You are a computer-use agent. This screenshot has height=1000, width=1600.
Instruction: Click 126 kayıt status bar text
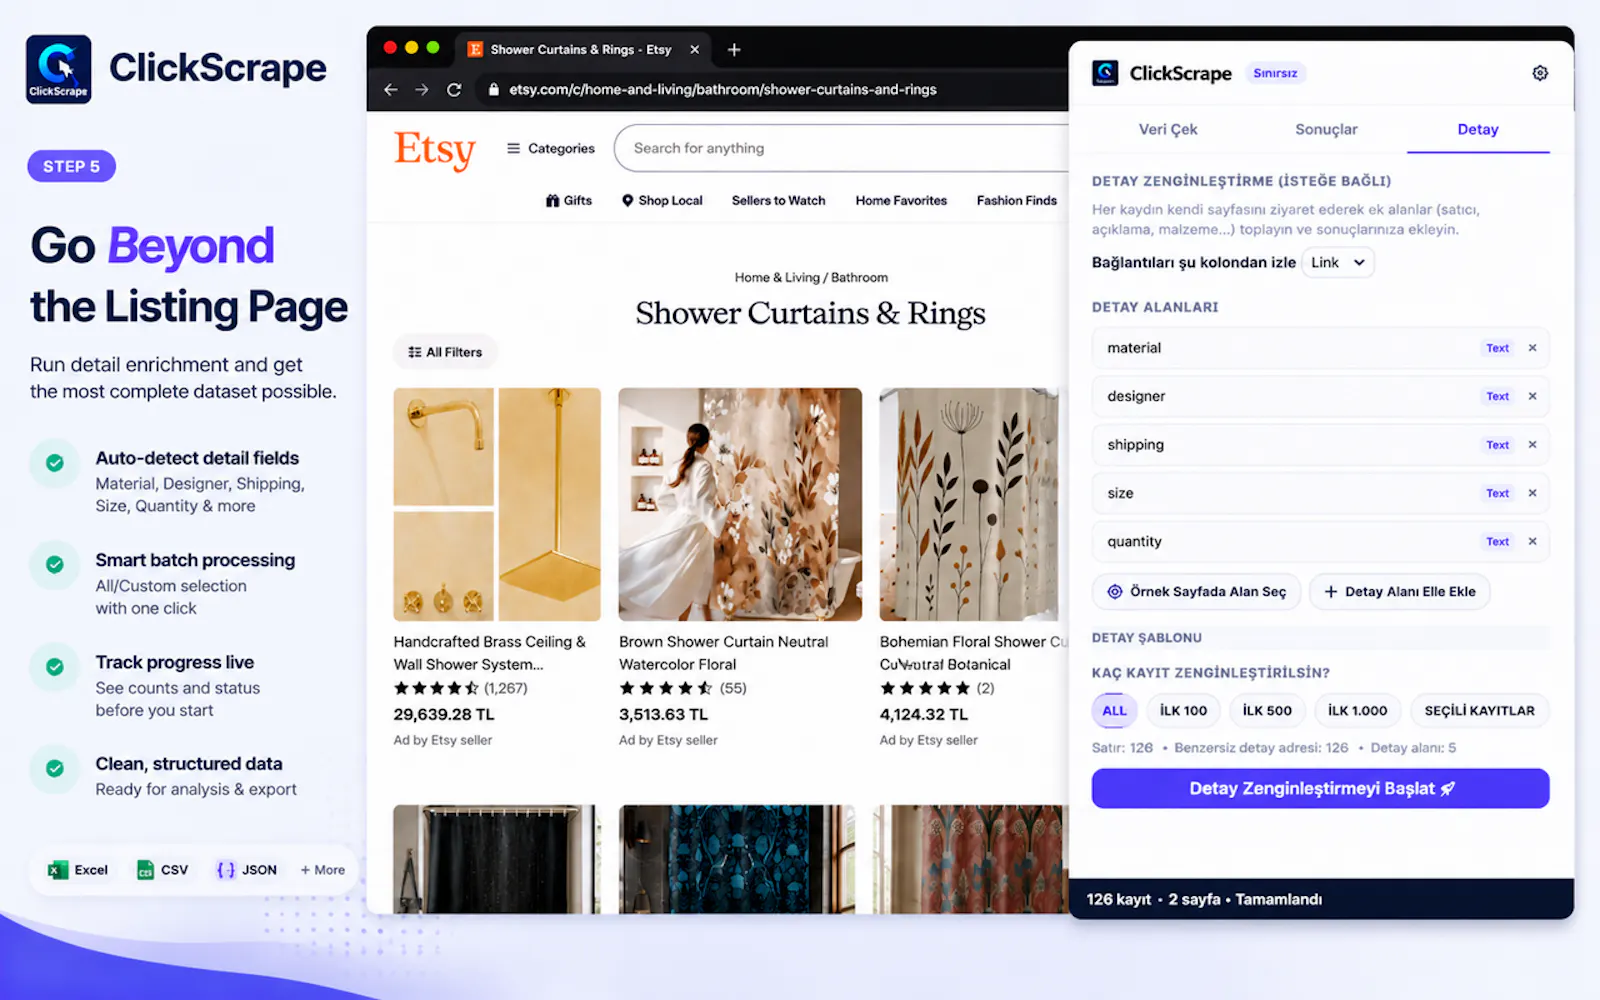click(x=1119, y=899)
